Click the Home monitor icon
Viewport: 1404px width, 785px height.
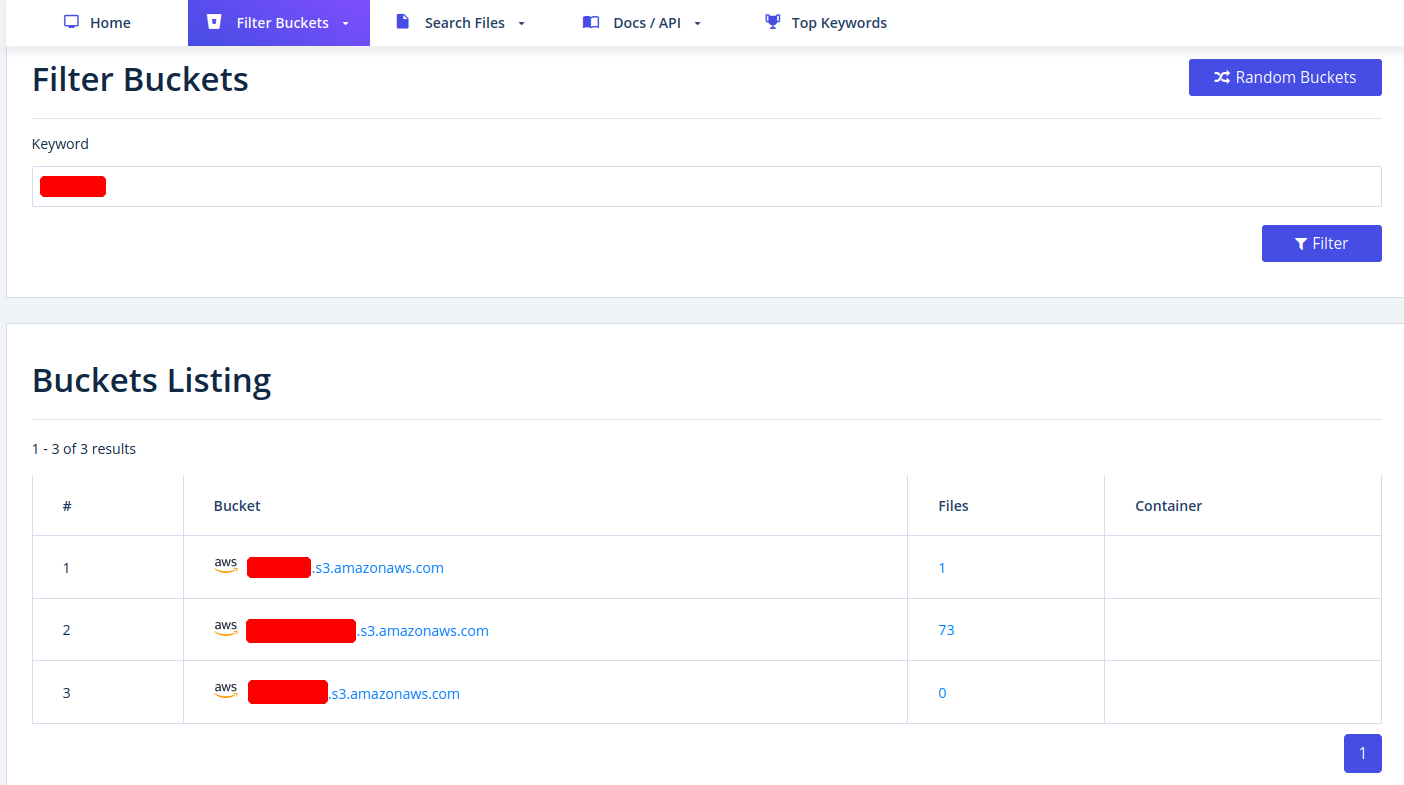tap(71, 22)
